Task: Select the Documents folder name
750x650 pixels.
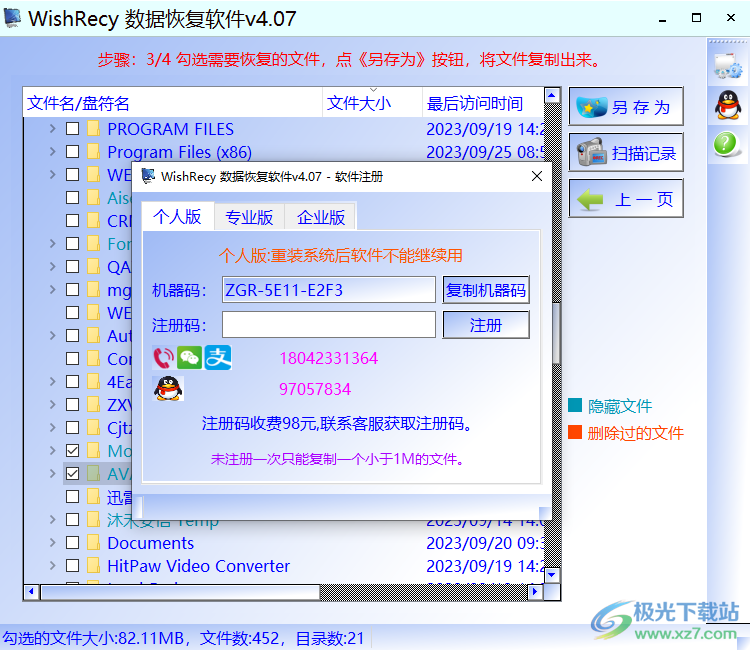Action: click(x=151, y=543)
